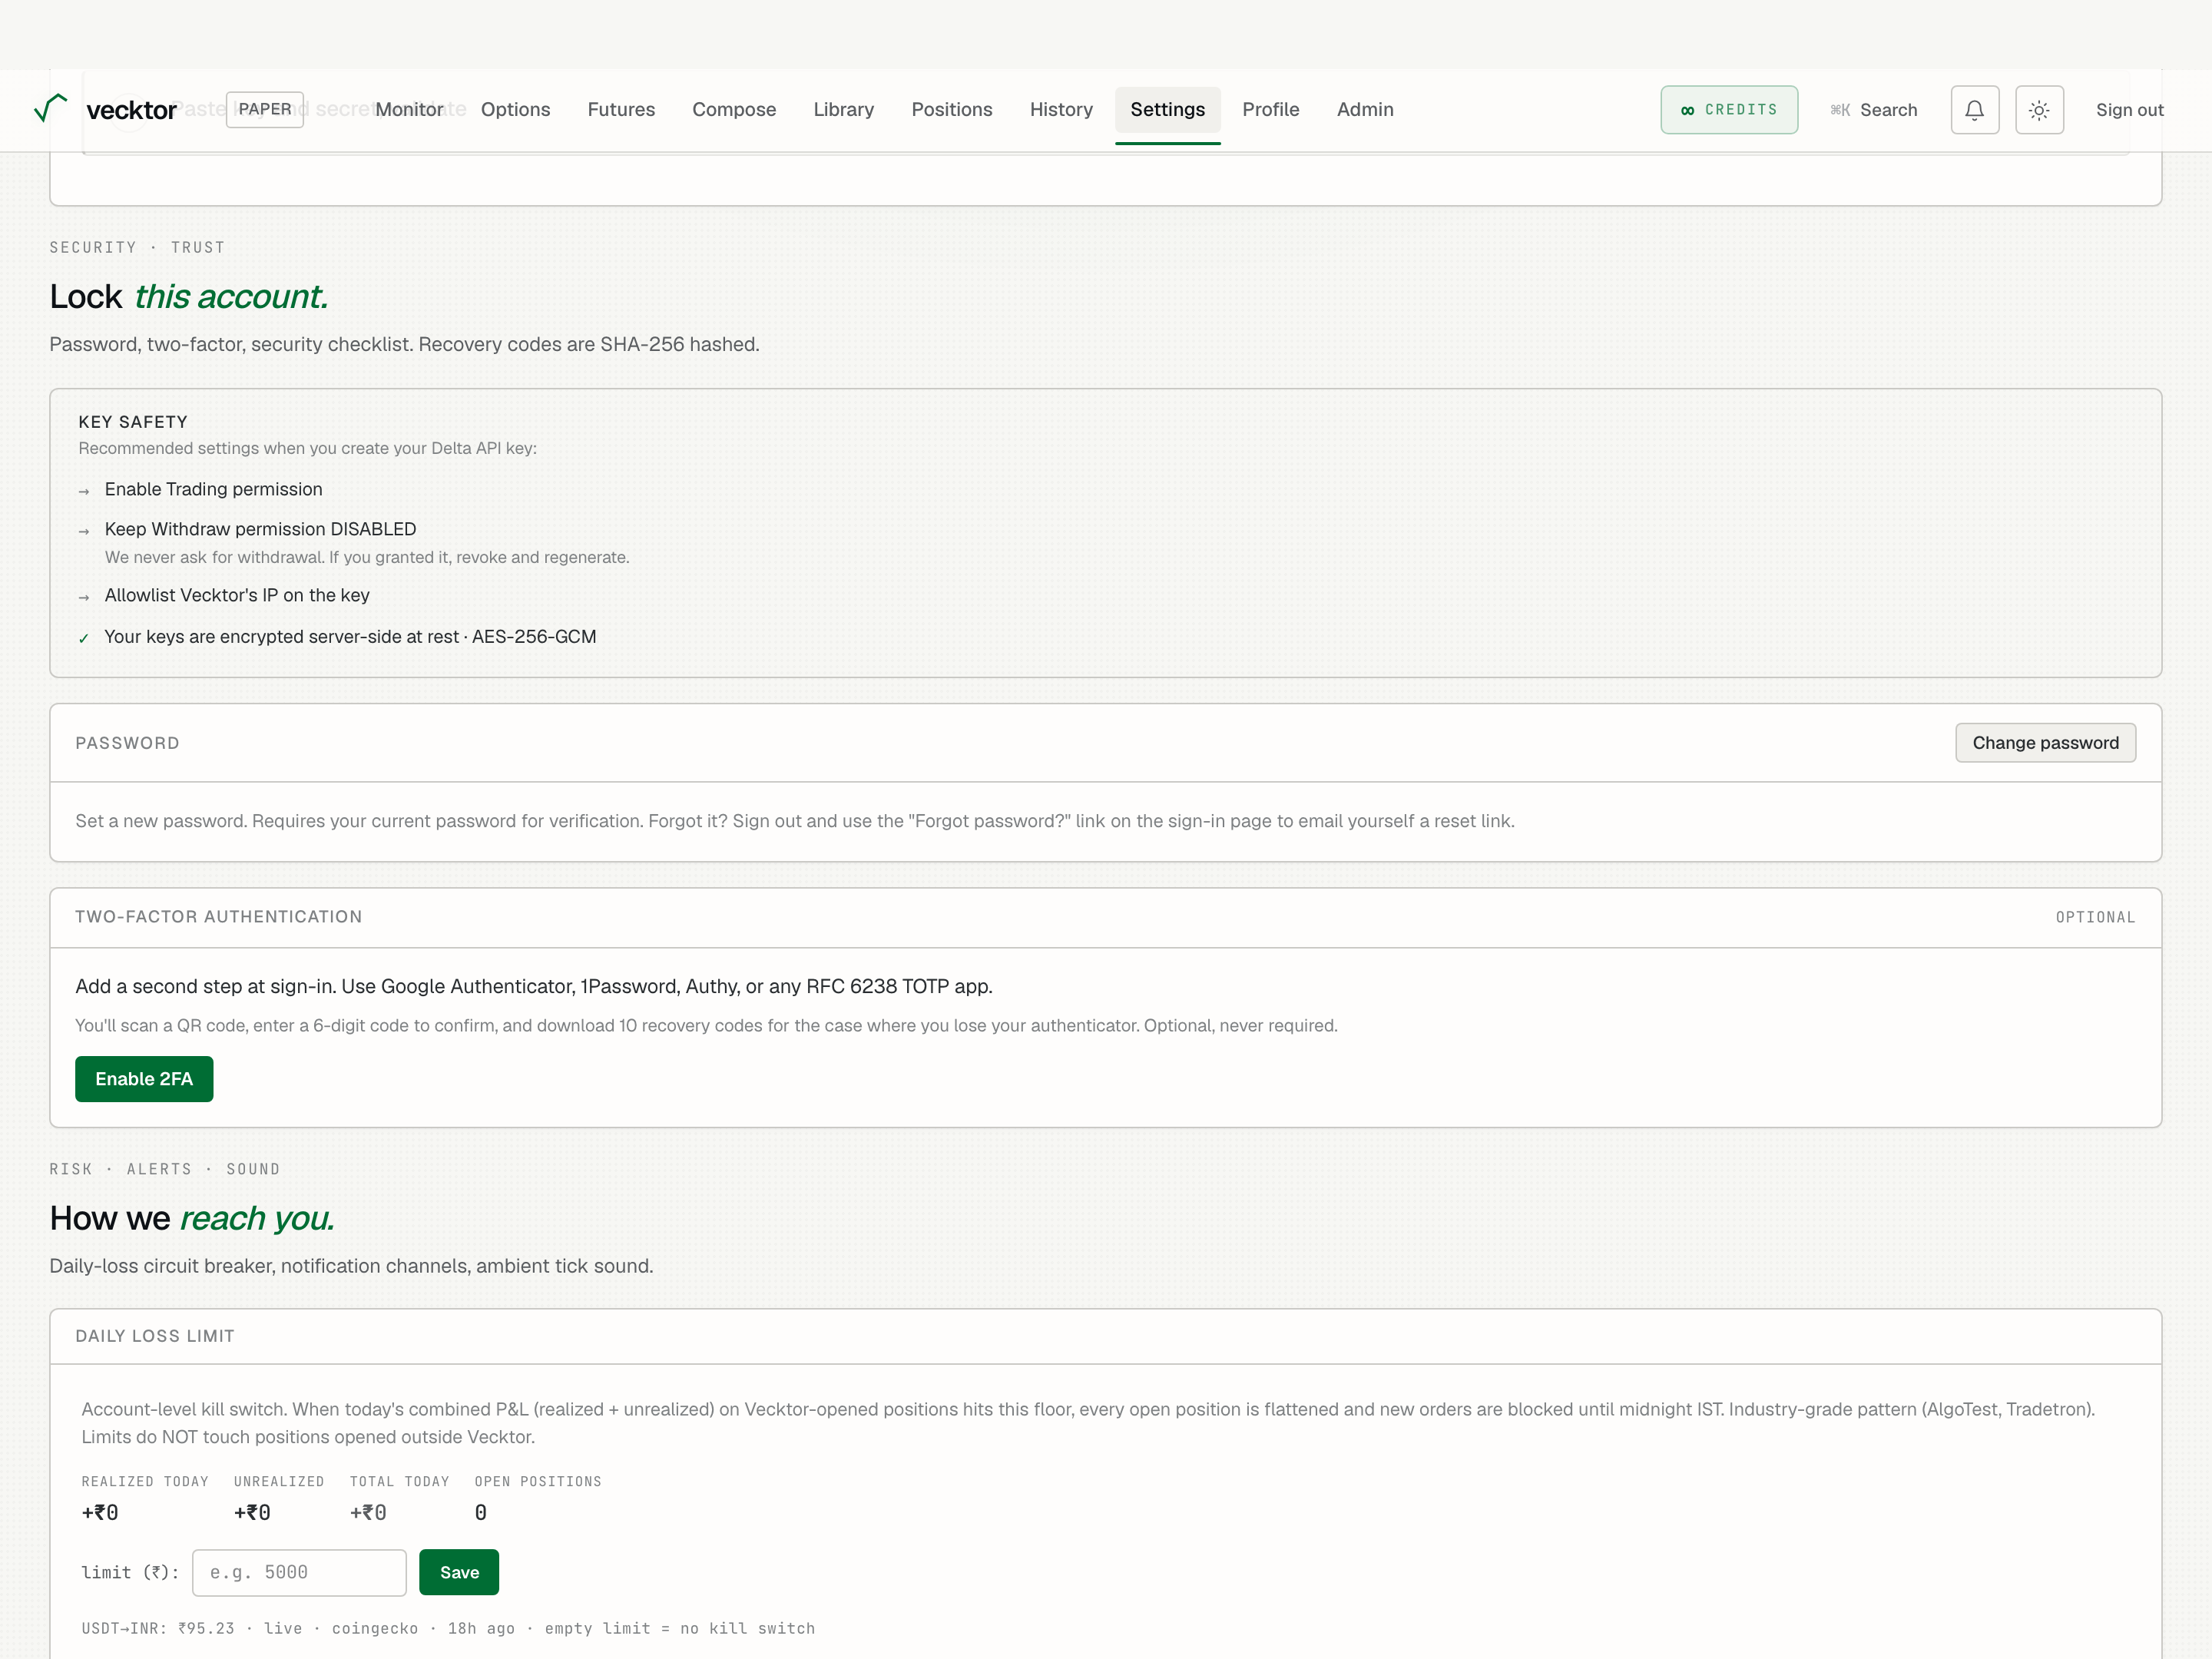Open notifications bell icon
This screenshot has width=2212, height=1659.
coord(1974,110)
